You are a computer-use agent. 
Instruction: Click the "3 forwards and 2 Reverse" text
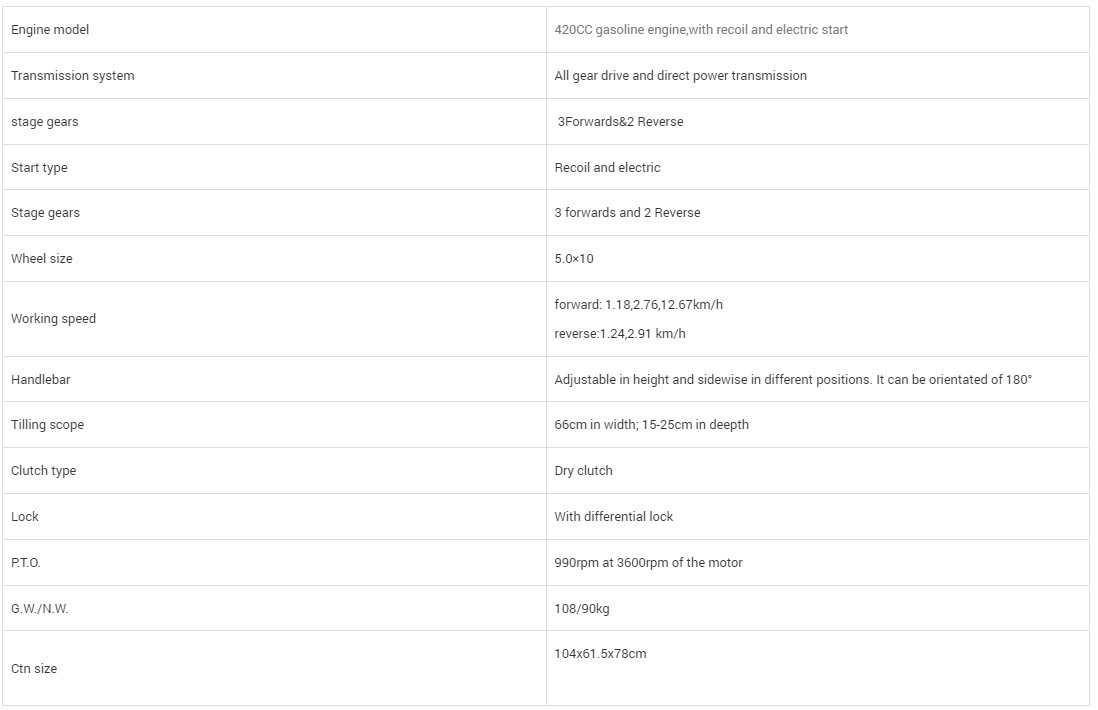point(627,213)
